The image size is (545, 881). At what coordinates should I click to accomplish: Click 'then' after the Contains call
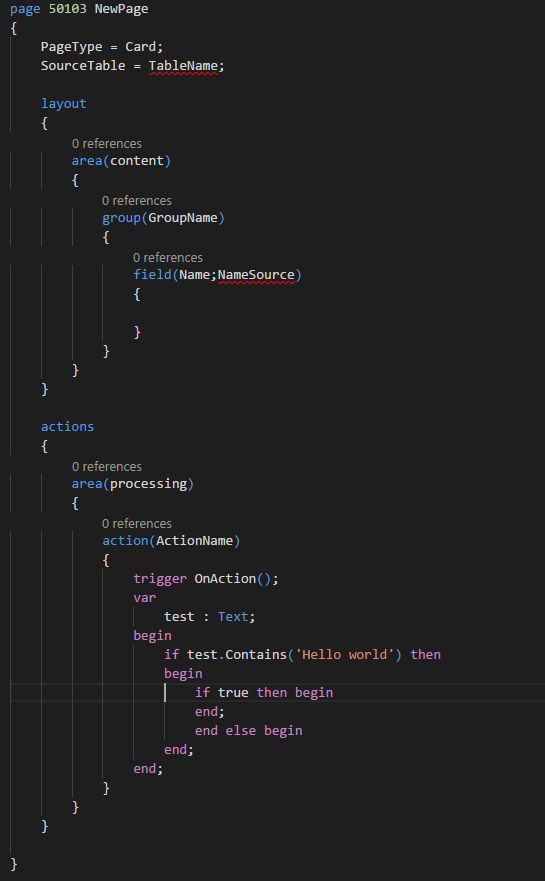(425, 655)
